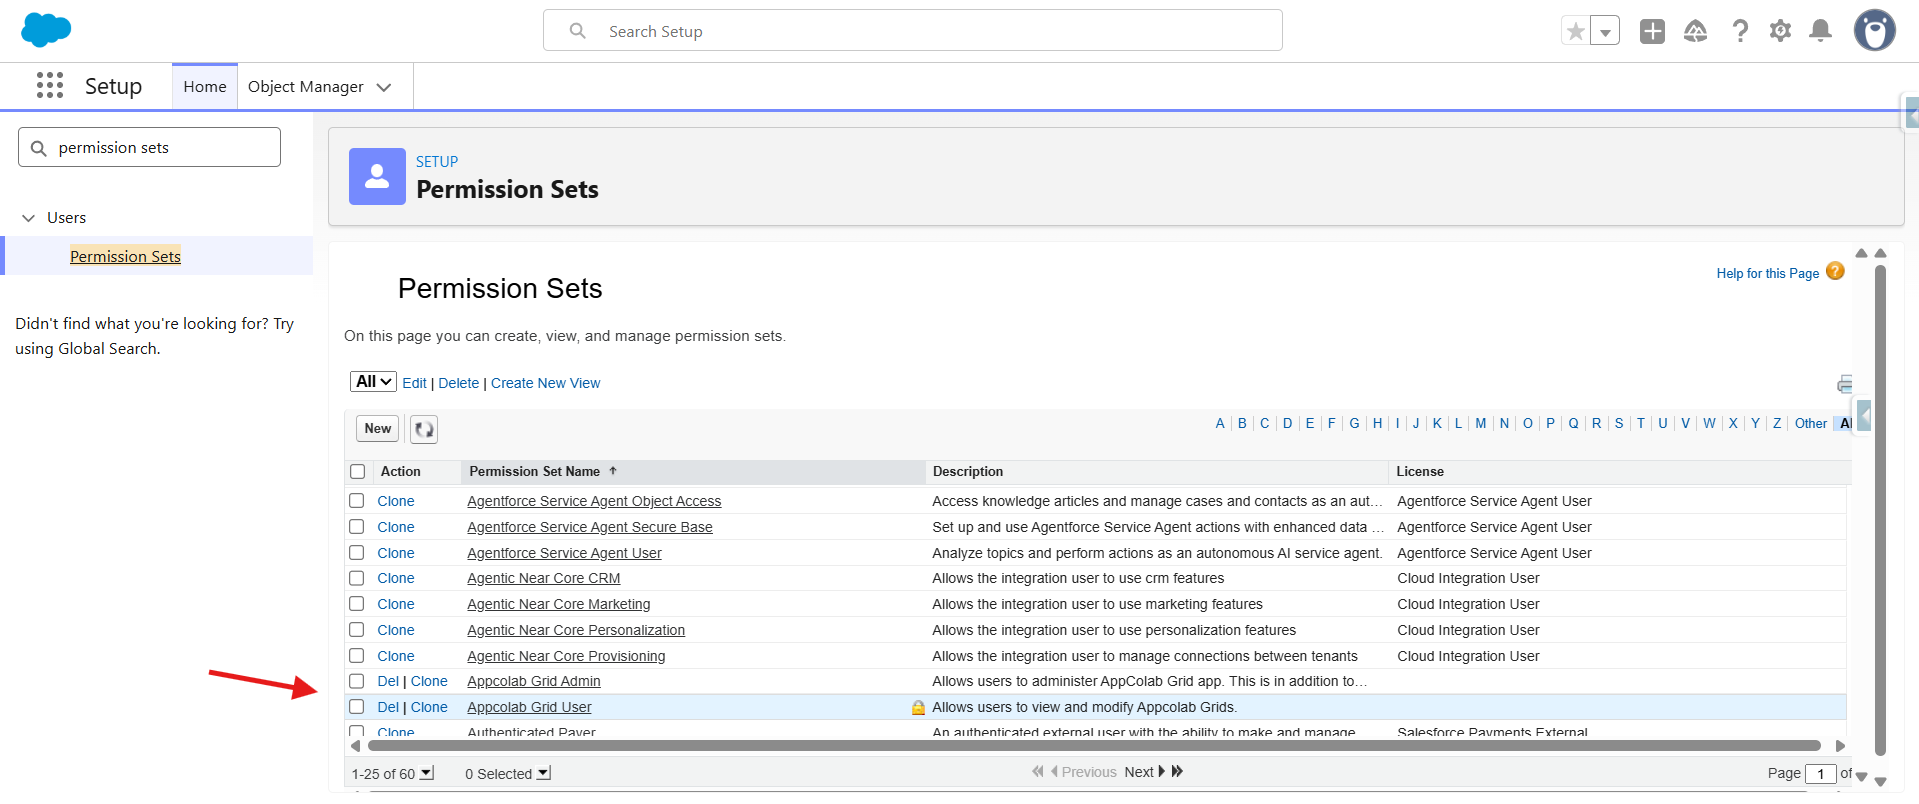Click the Quick Find permission sets field

point(150,148)
